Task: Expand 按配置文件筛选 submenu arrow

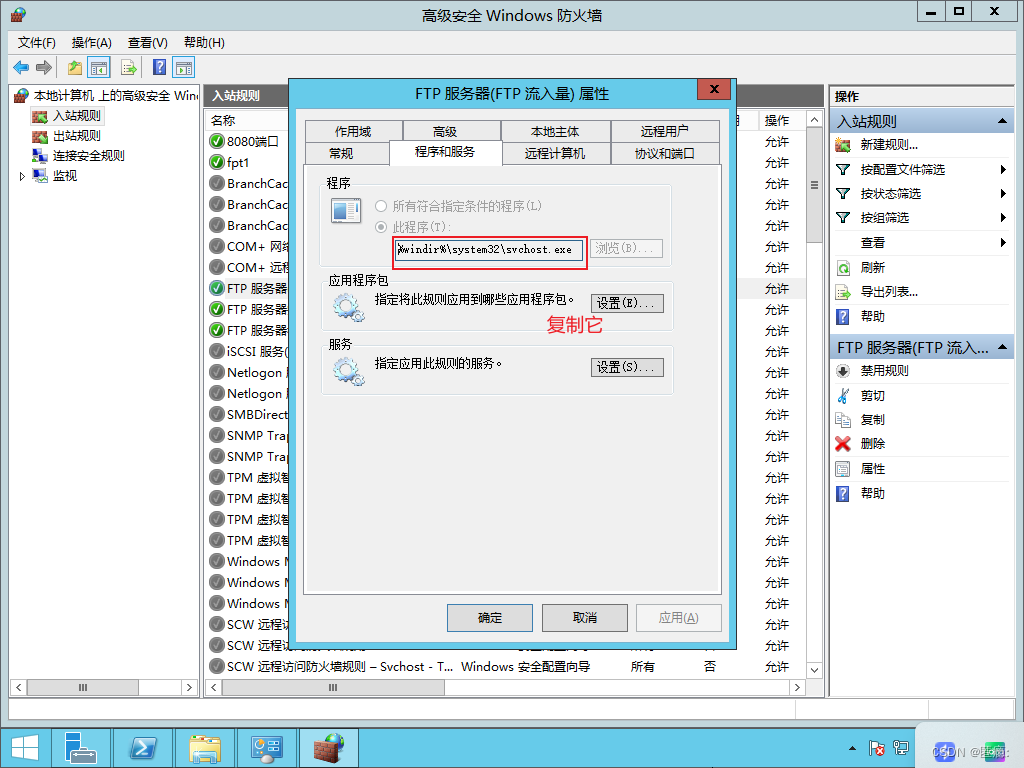Action: click(1002, 170)
